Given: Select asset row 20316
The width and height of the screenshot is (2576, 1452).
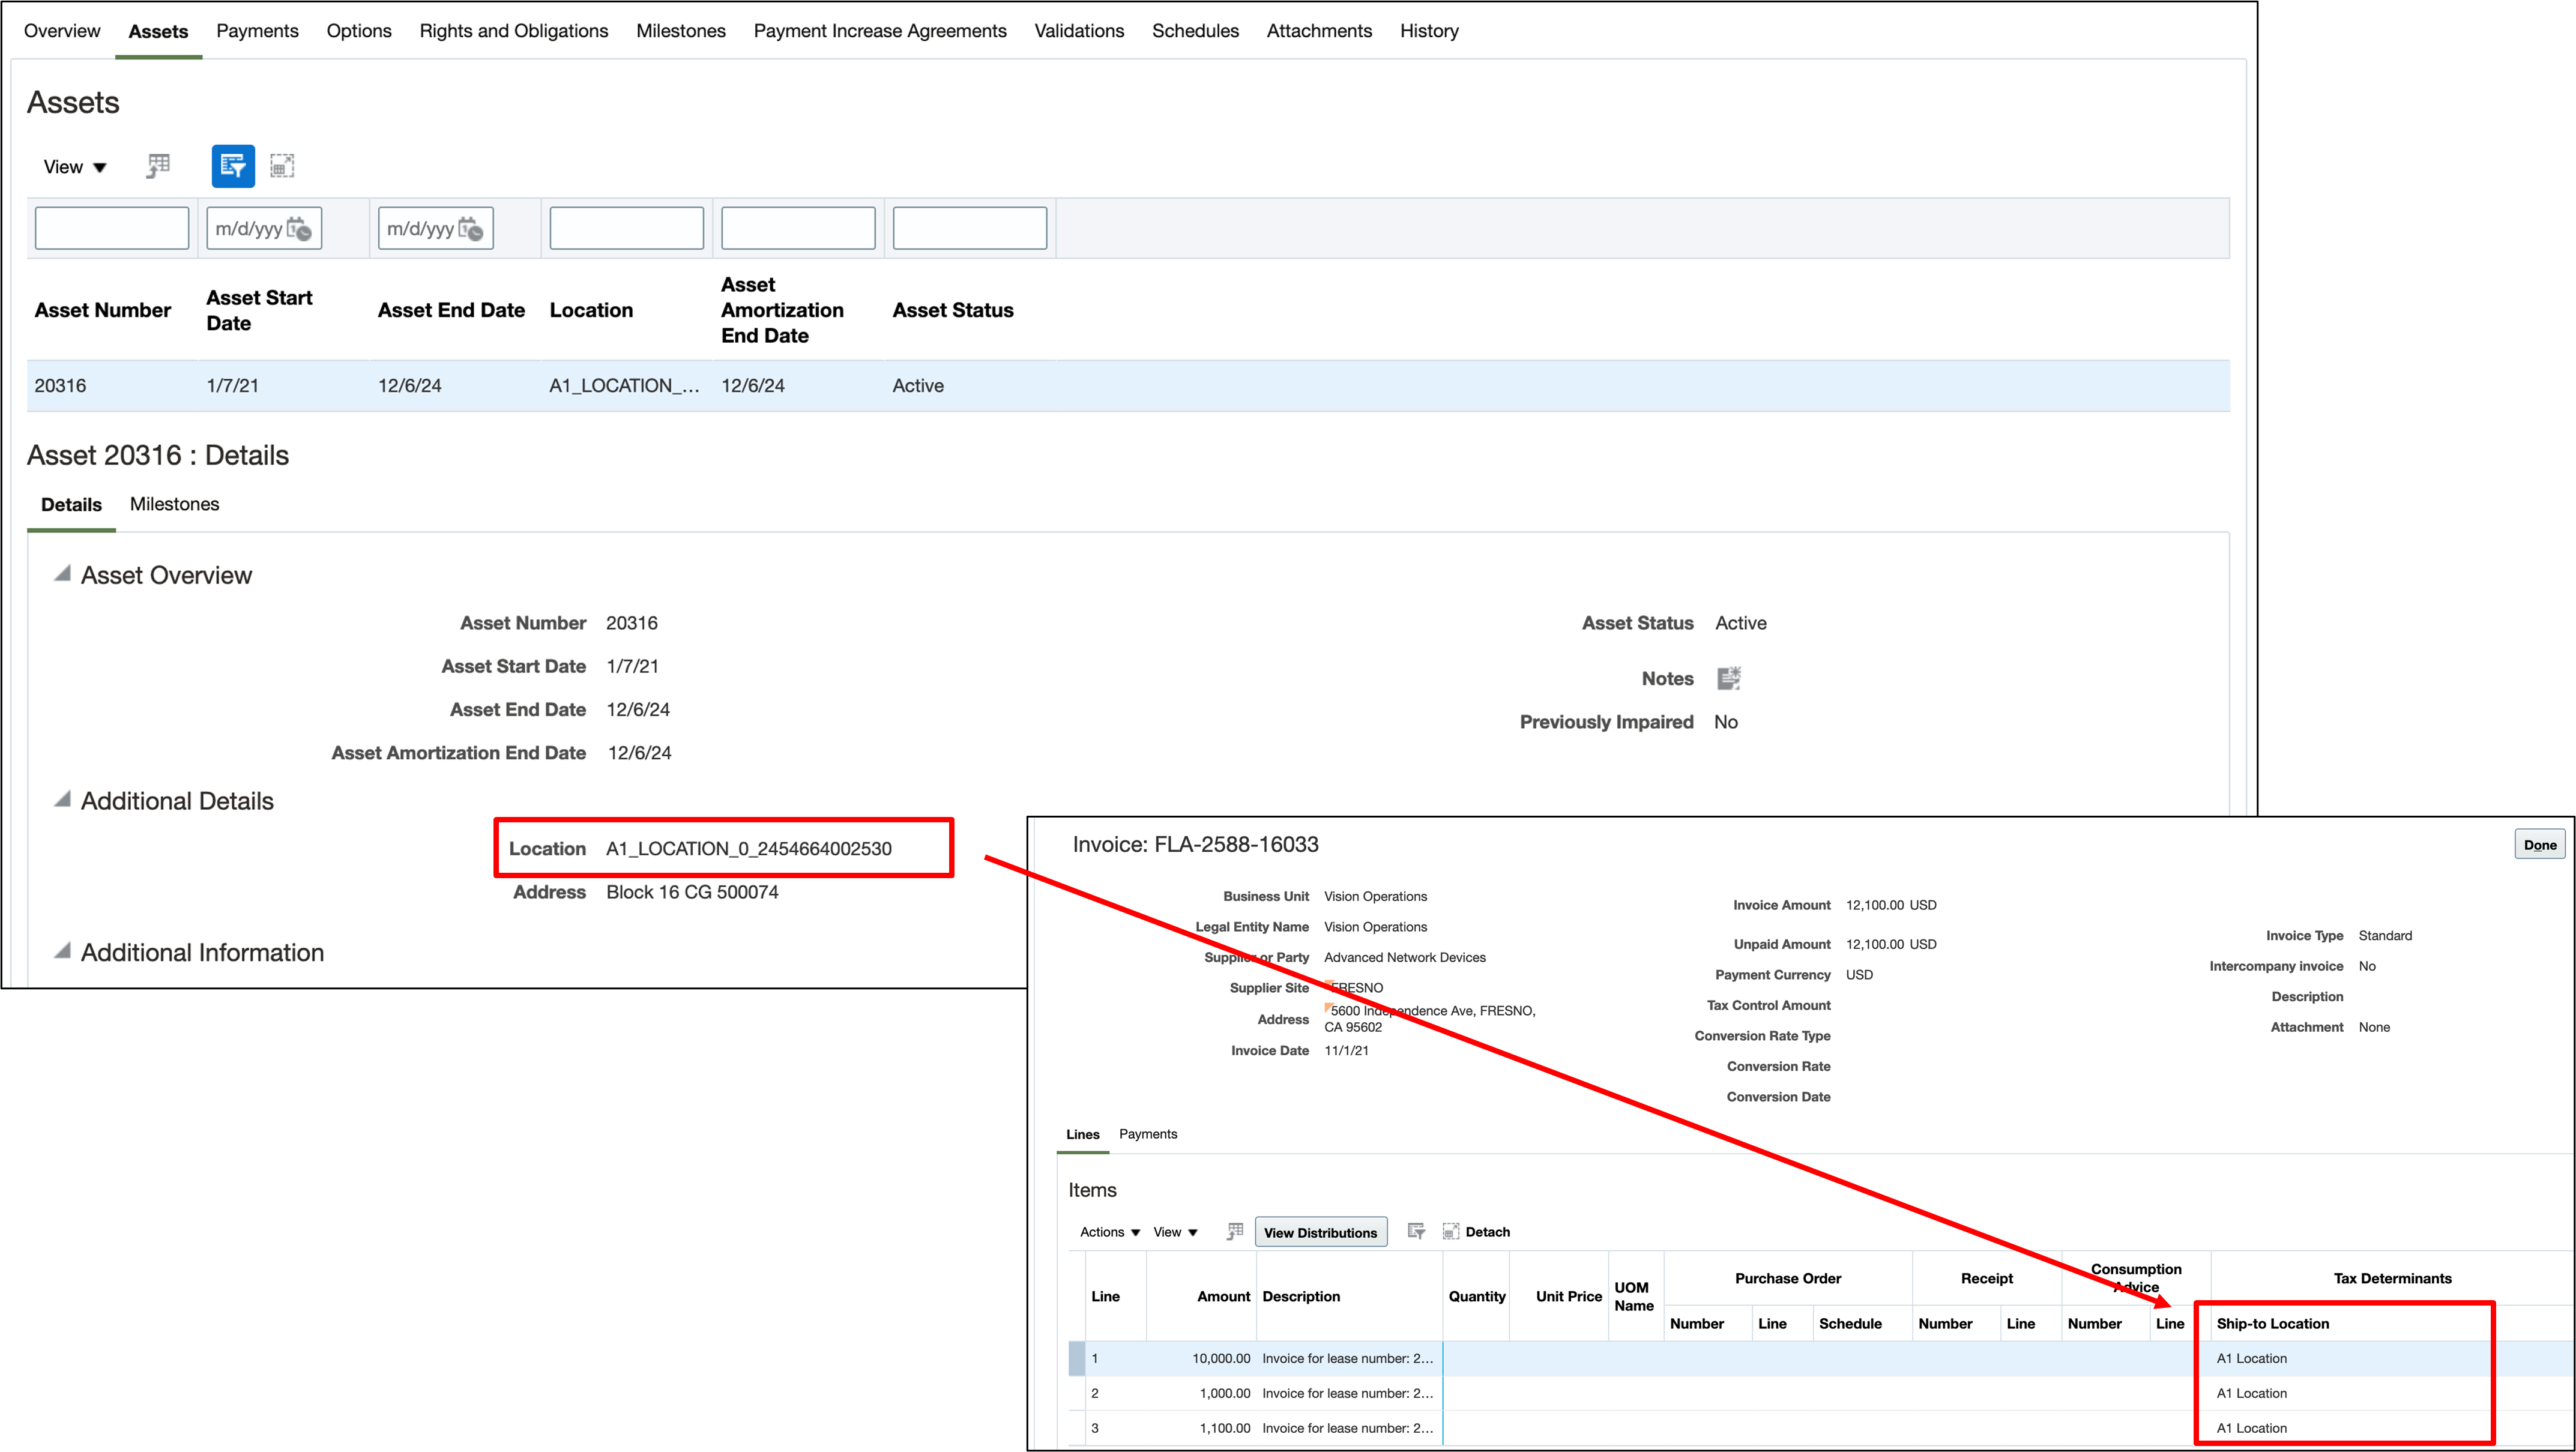Looking at the screenshot, I should [60, 386].
